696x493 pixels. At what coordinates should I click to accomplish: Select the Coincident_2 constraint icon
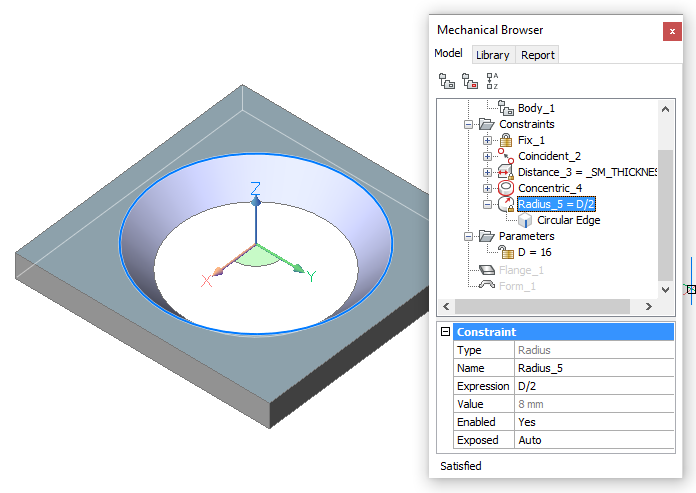(x=506, y=156)
